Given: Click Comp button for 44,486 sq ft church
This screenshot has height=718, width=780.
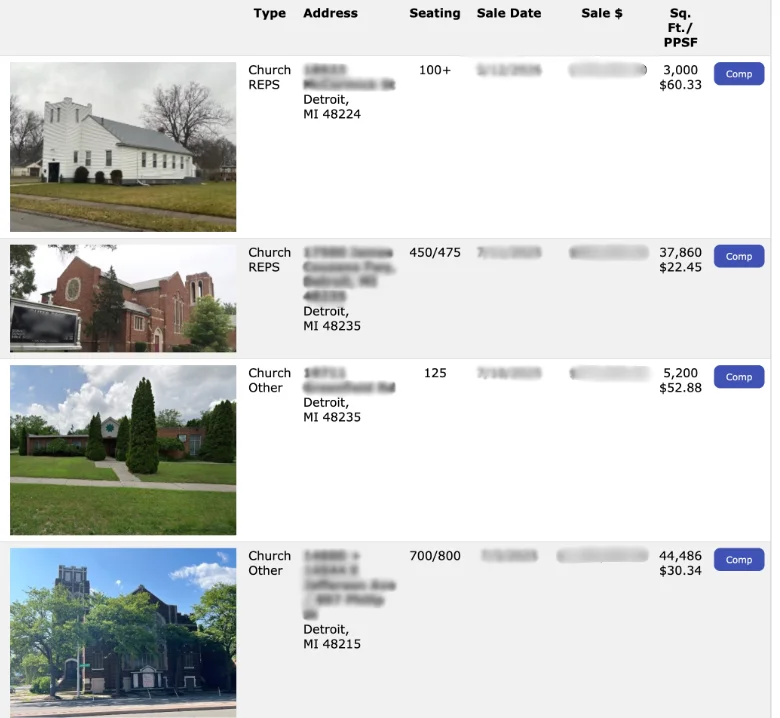Looking at the screenshot, I should 739,559.
